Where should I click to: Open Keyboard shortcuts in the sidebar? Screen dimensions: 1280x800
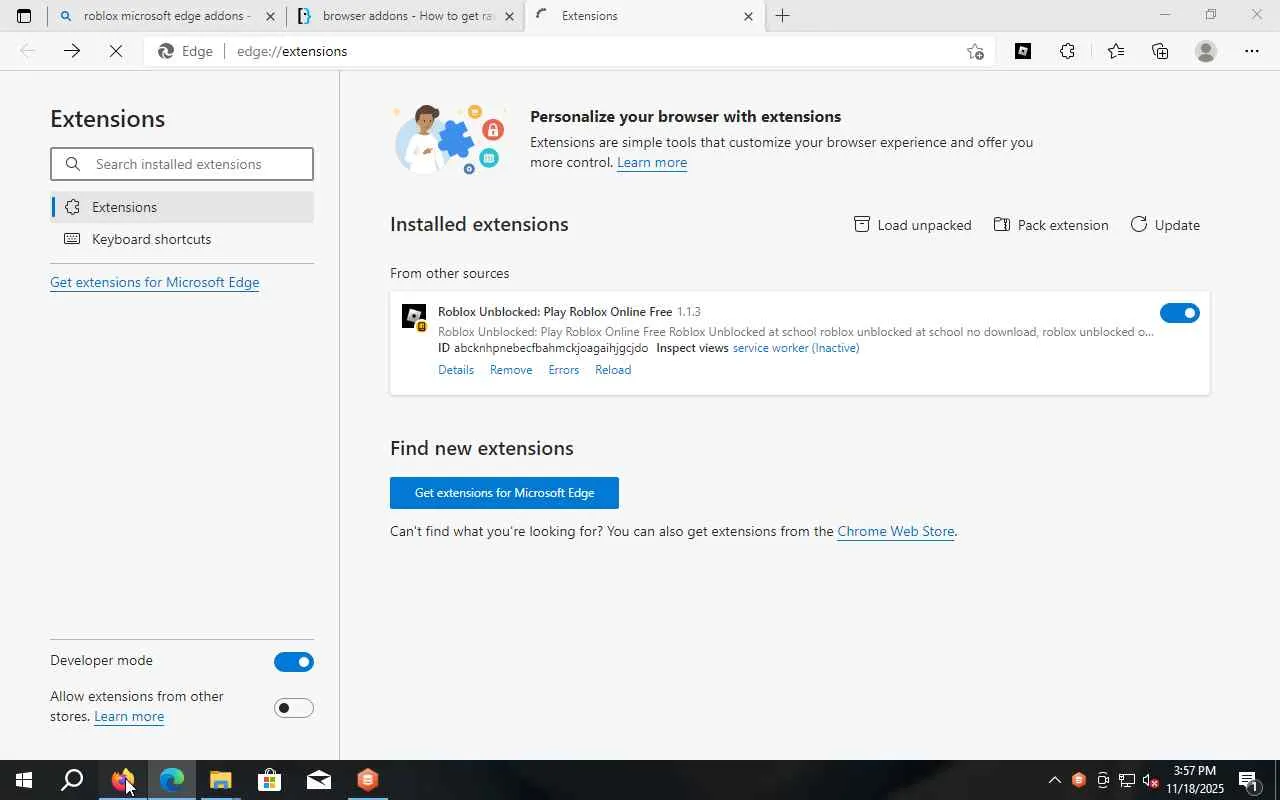point(182,239)
